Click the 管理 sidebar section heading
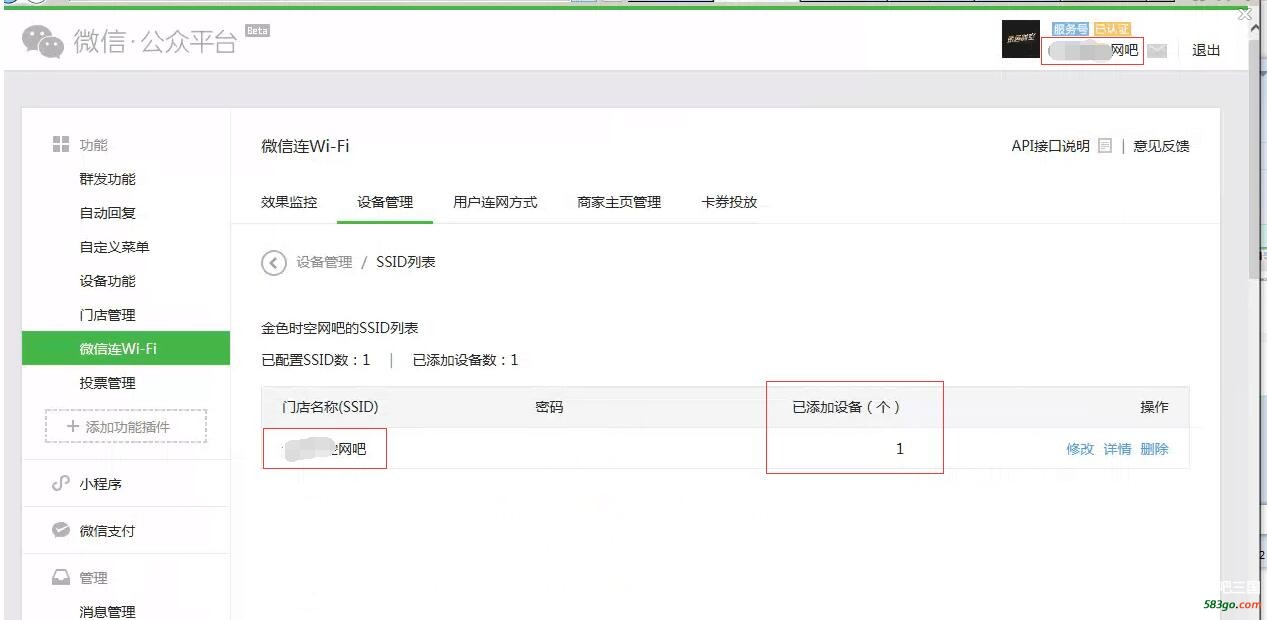This screenshot has width=1267, height=620. click(x=93, y=578)
